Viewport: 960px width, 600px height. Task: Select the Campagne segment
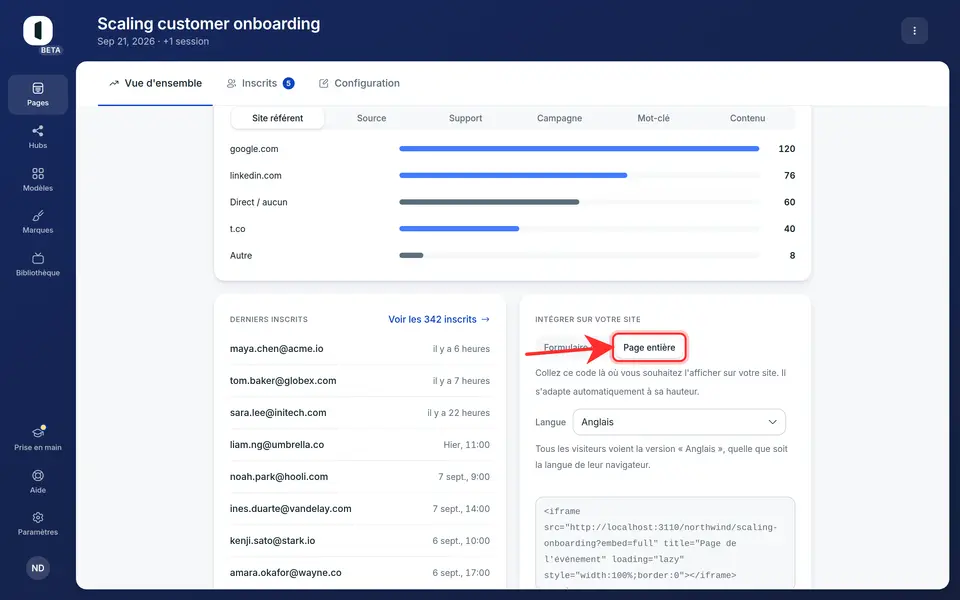point(560,118)
